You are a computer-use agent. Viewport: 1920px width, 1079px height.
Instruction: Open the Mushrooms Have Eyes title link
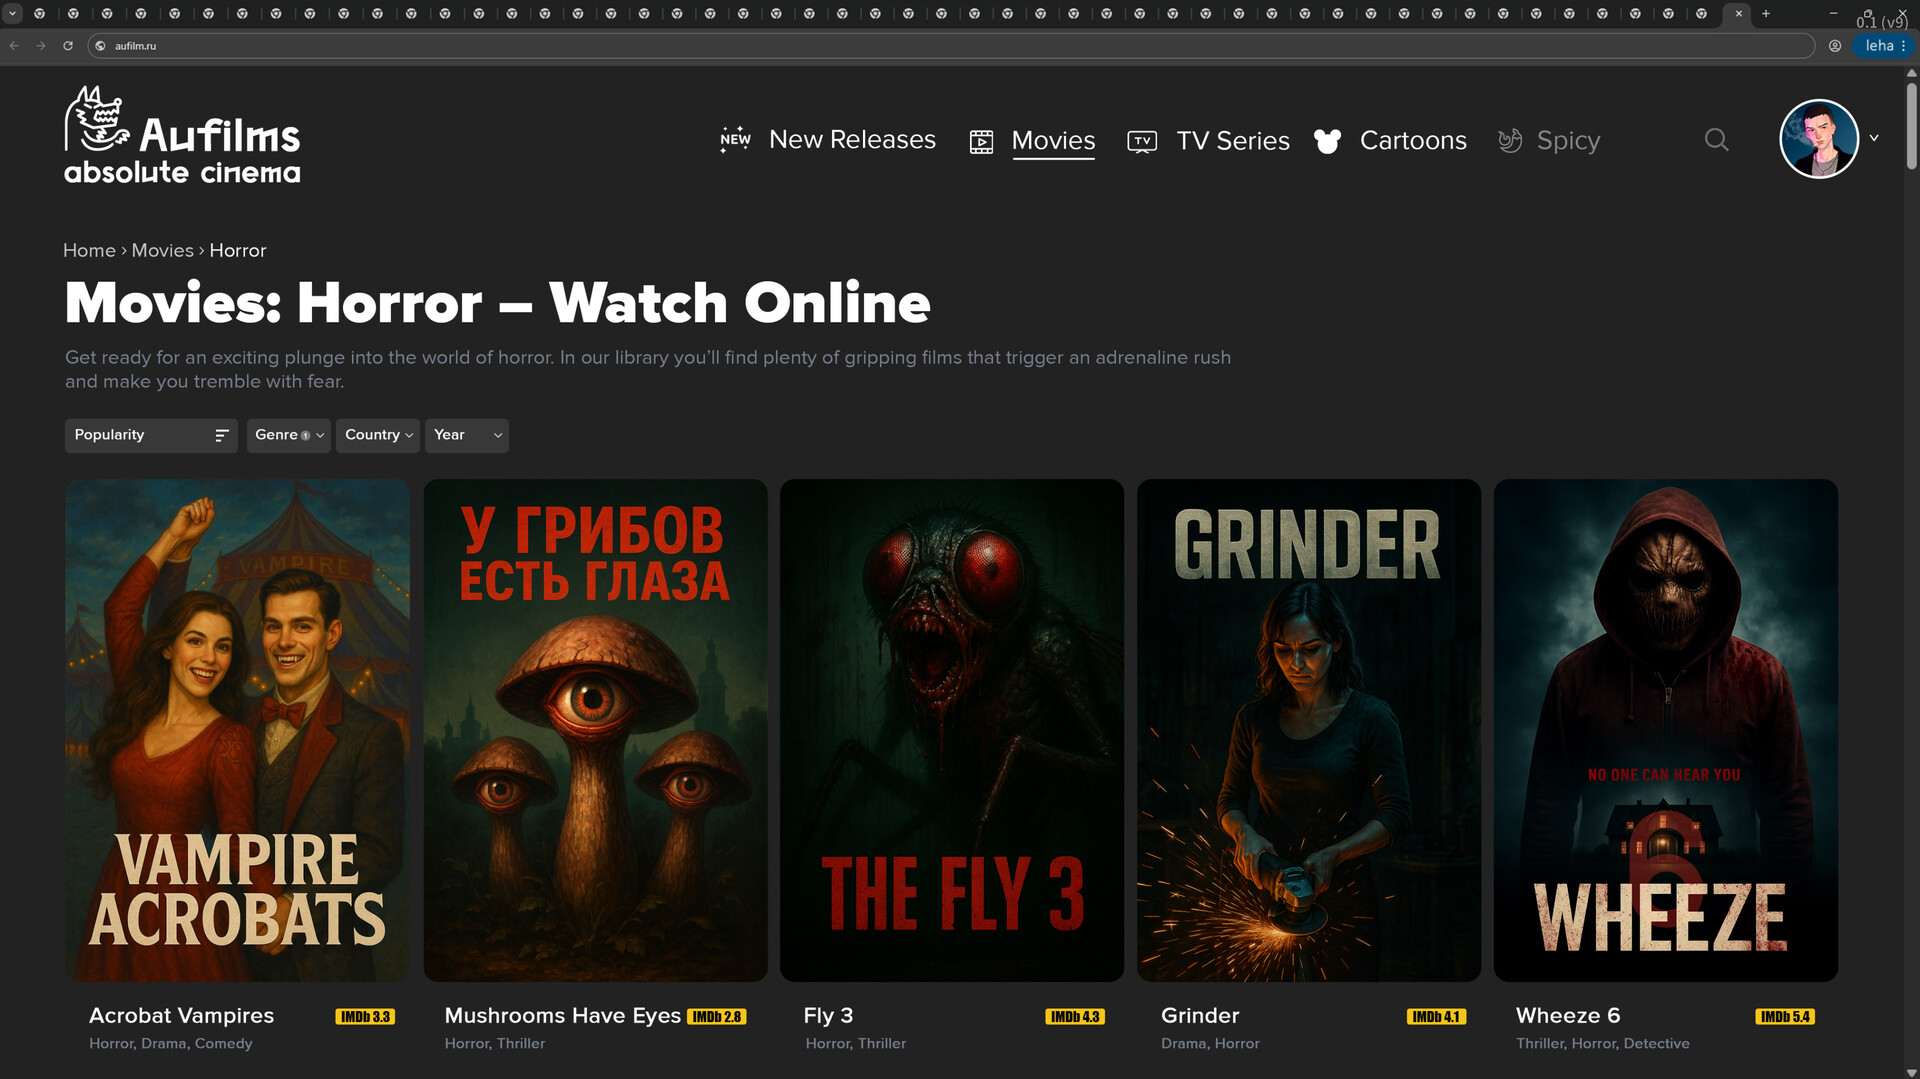pos(562,1016)
